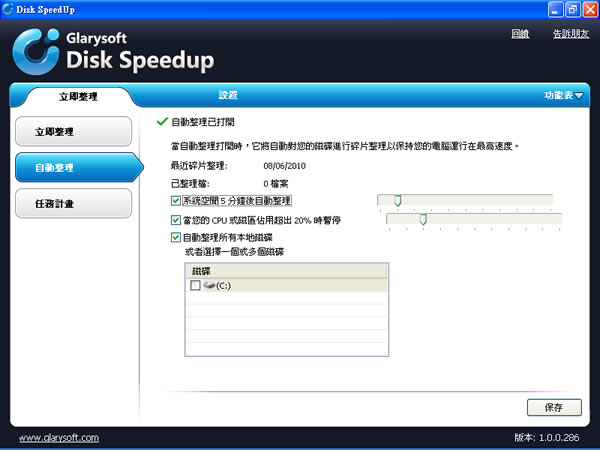Click the green checkmark status icon
Viewport: 600px width, 450px height.
click(x=162, y=122)
